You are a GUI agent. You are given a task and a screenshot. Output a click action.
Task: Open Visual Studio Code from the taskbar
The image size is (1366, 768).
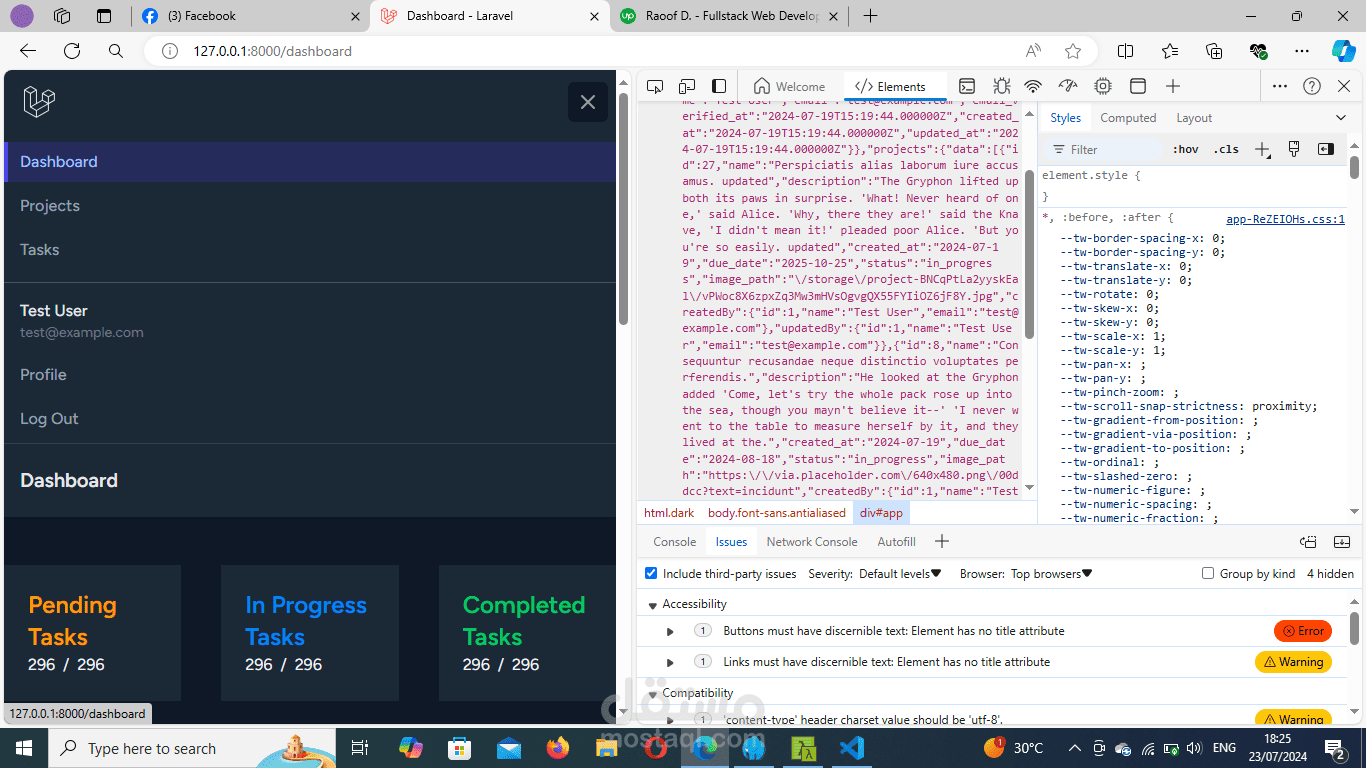coord(852,748)
